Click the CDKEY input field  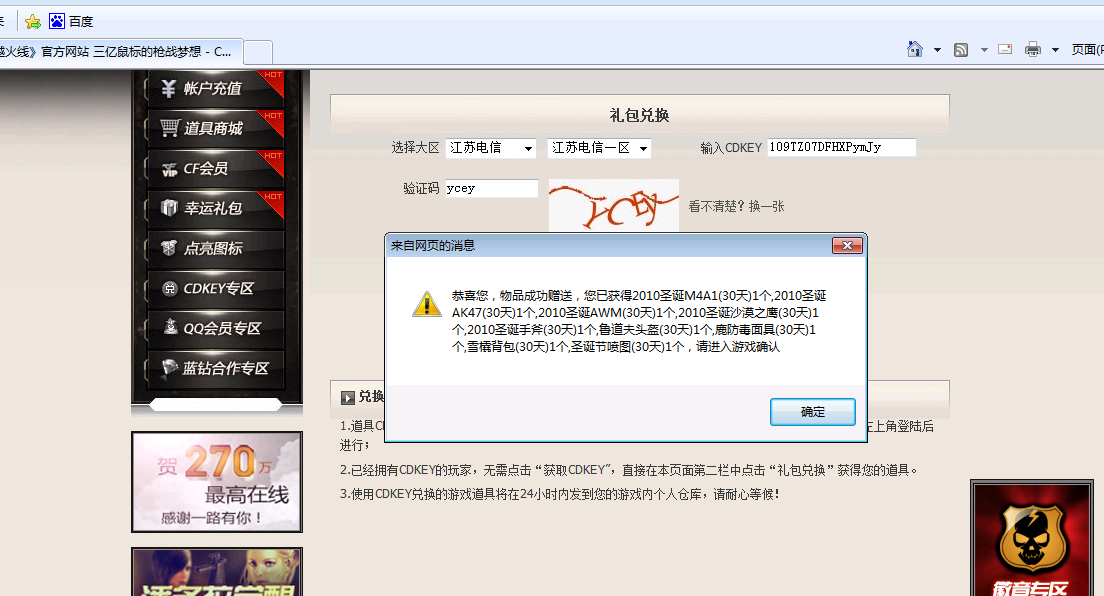pyautogui.click(x=841, y=147)
